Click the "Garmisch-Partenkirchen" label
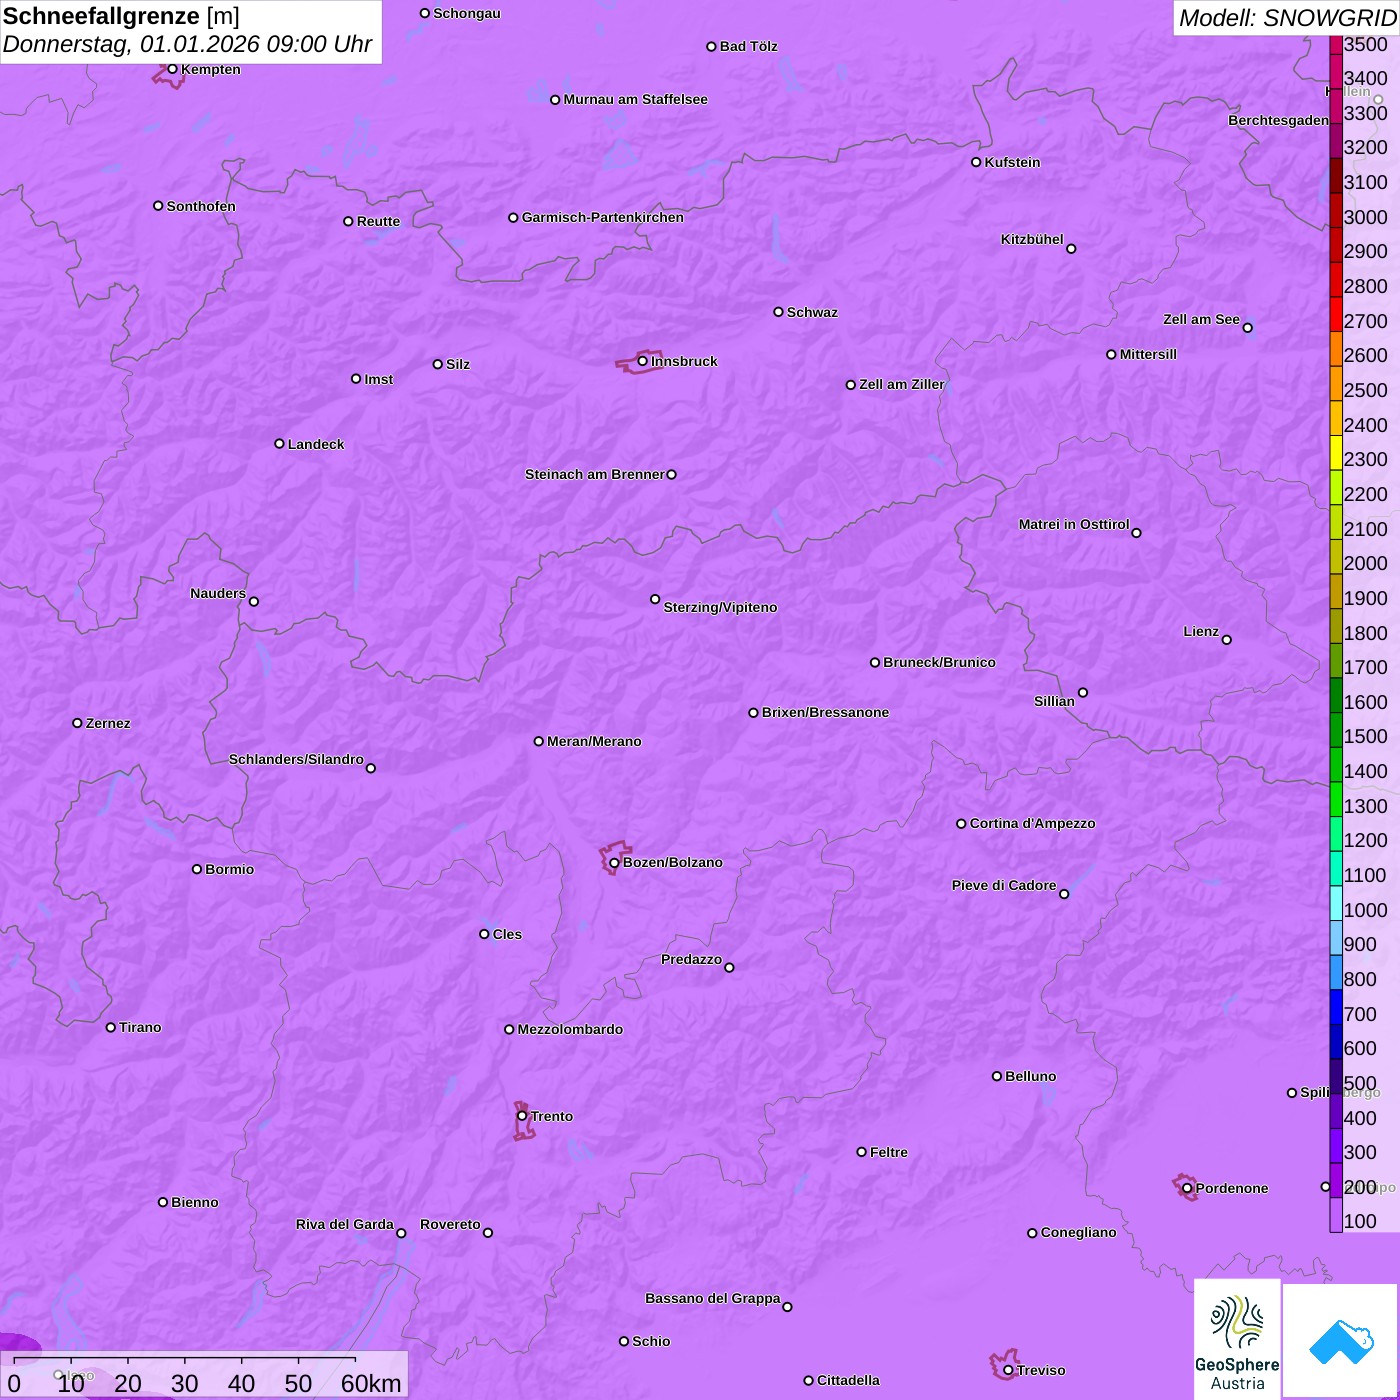This screenshot has width=1400, height=1400. [603, 217]
